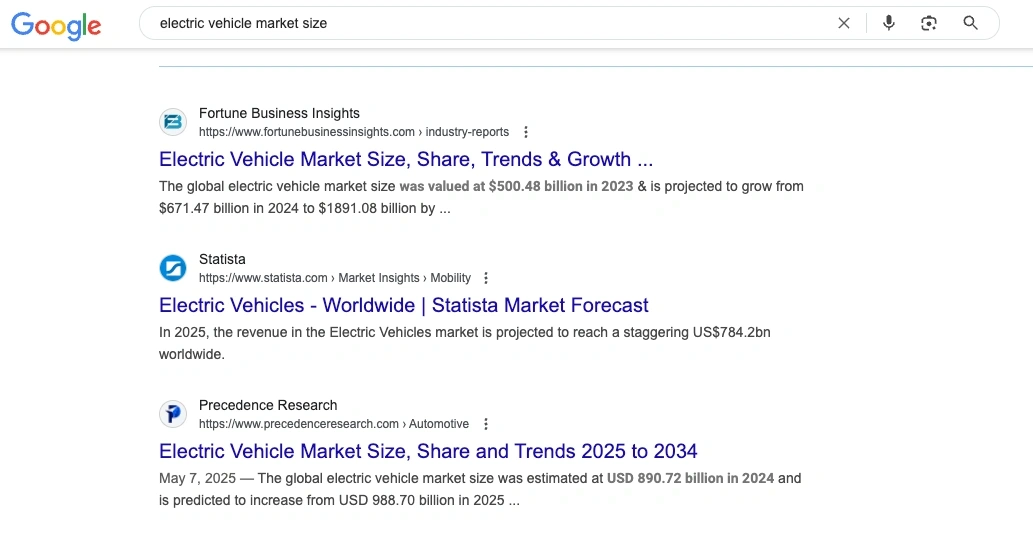The image size is (1033, 544).
Task: Click the 'May 7, 2025' date text
Action: (197, 479)
